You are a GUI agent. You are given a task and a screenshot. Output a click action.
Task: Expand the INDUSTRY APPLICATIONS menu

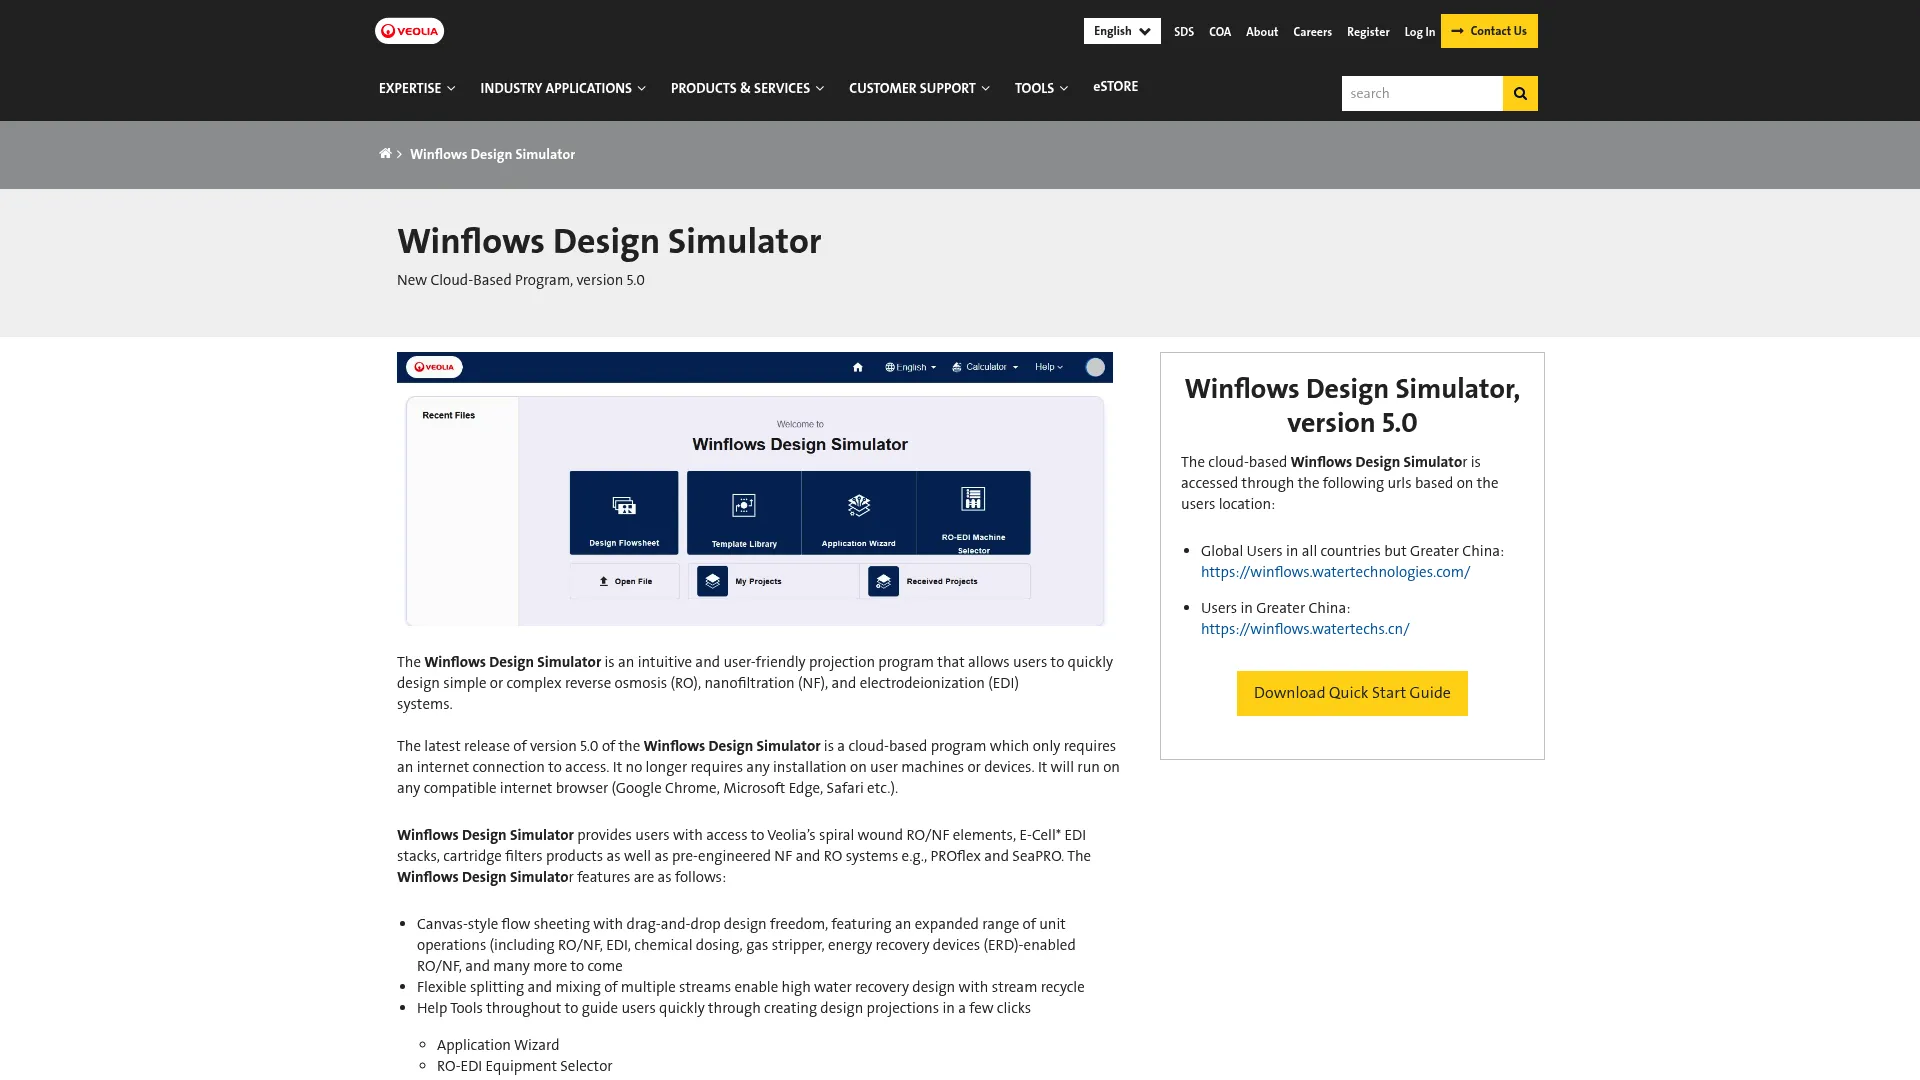[563, 88]
